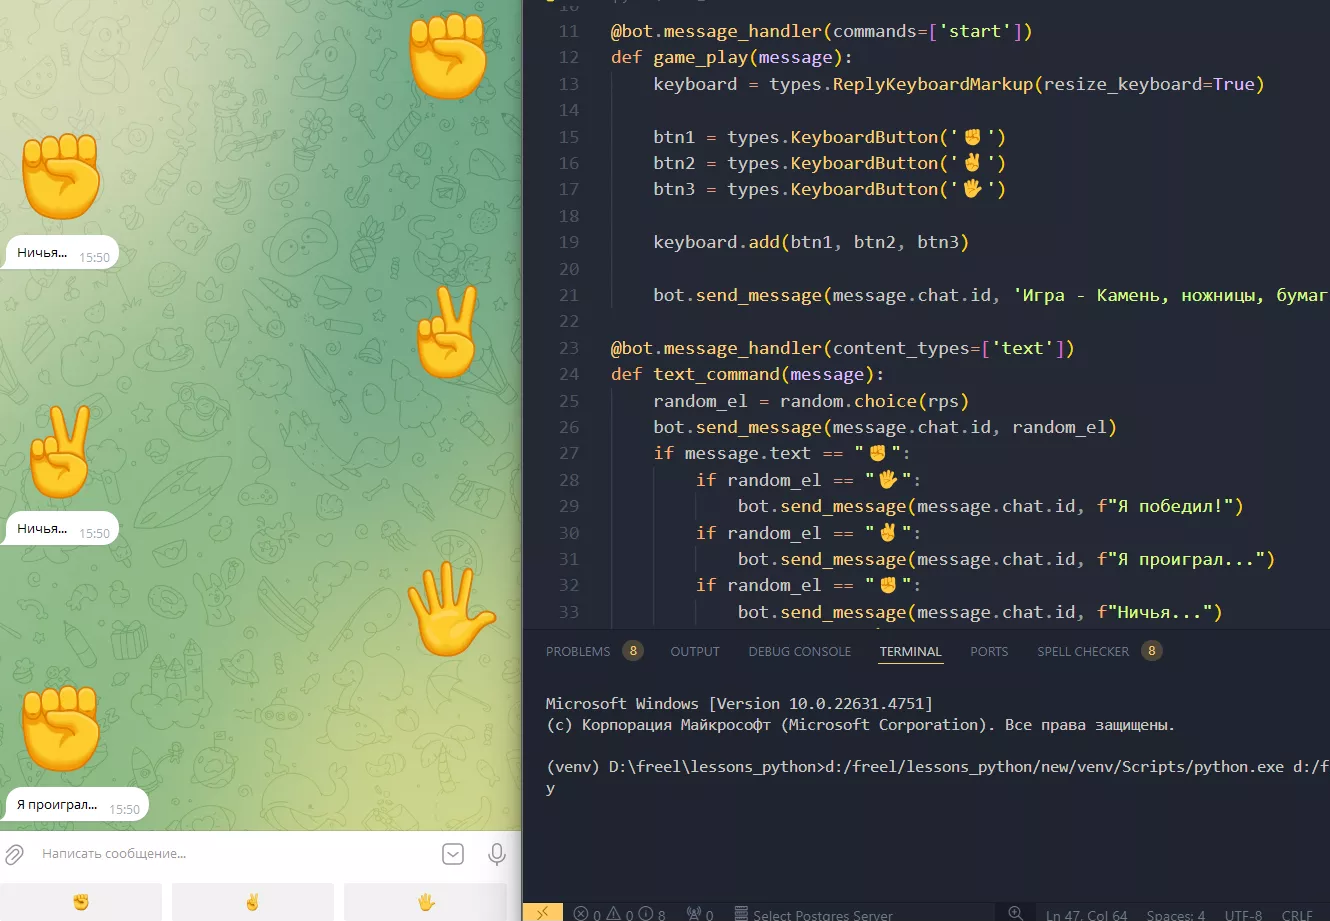Viewport: 1330px width, 921px height.
Task: Switch to the PROBLEMS panel tab
Action: click(578, 652)
